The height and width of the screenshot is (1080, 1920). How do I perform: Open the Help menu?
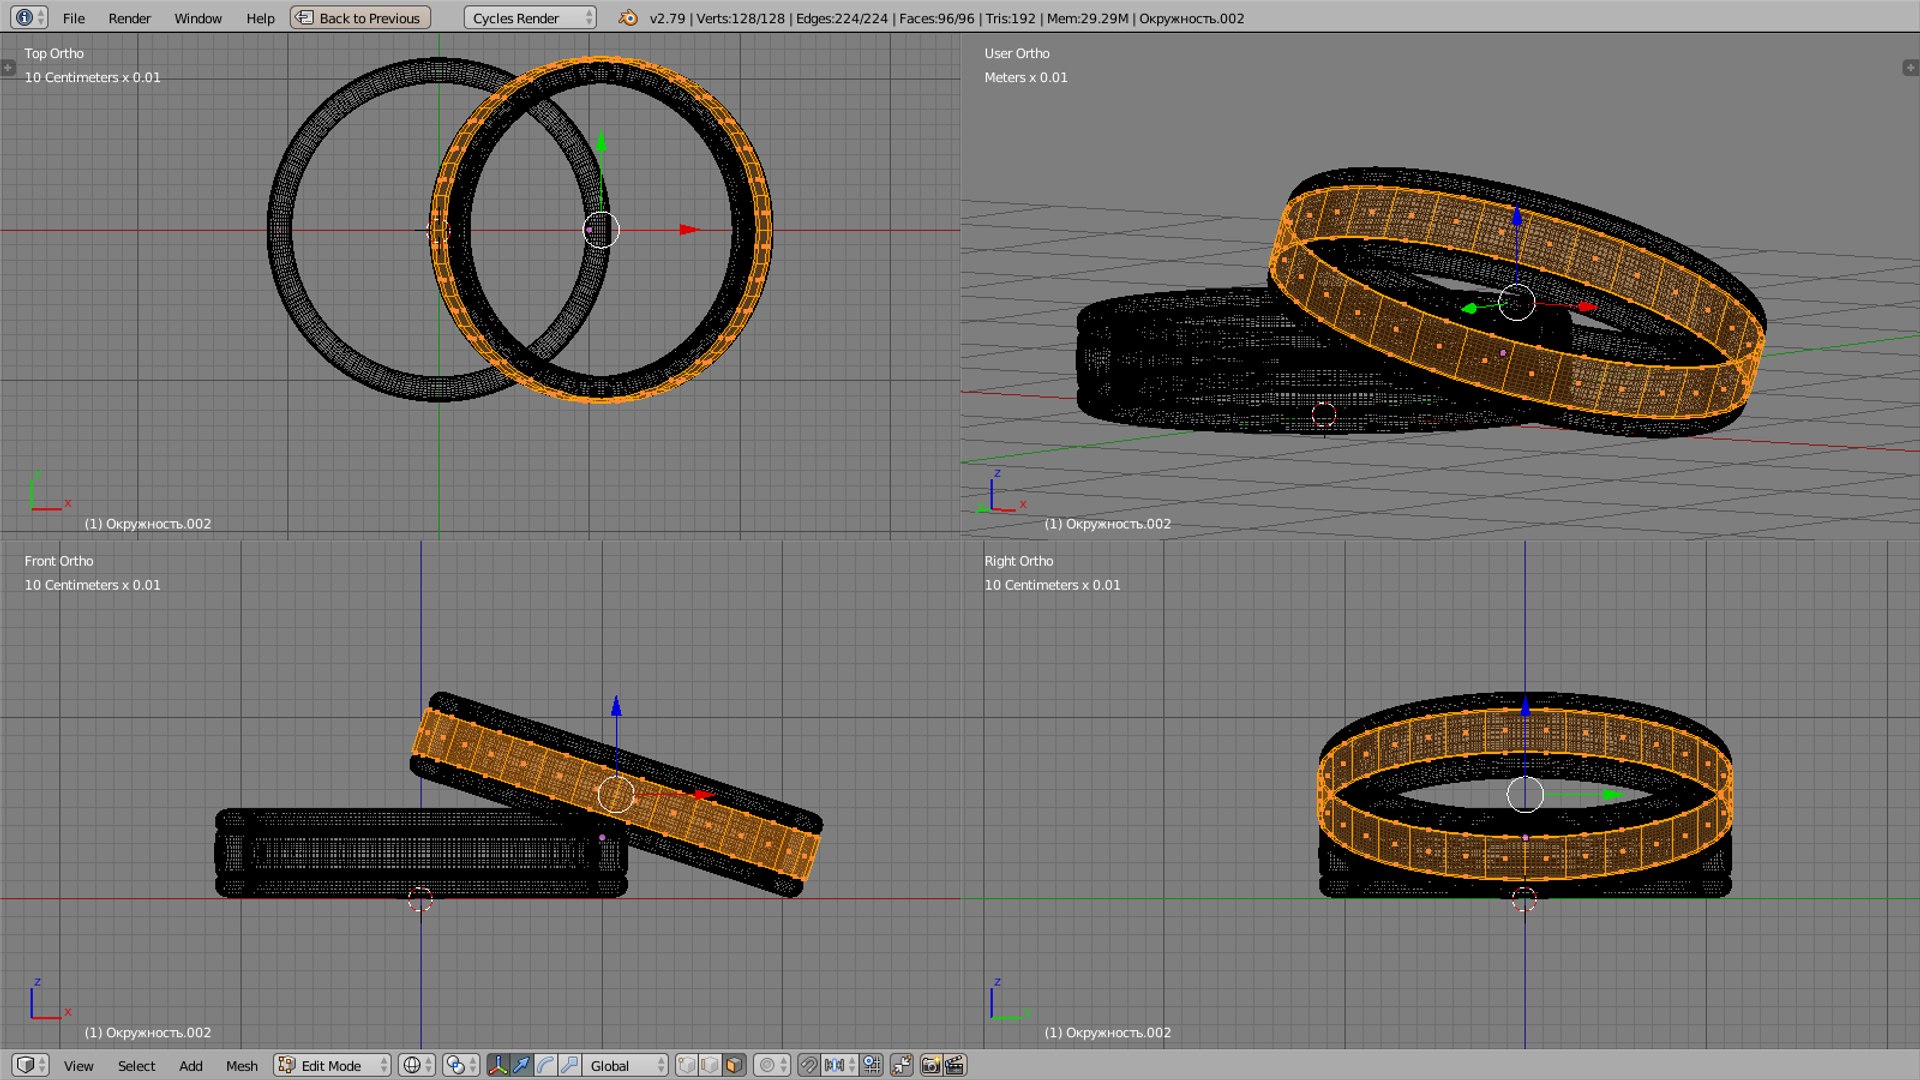260,18
